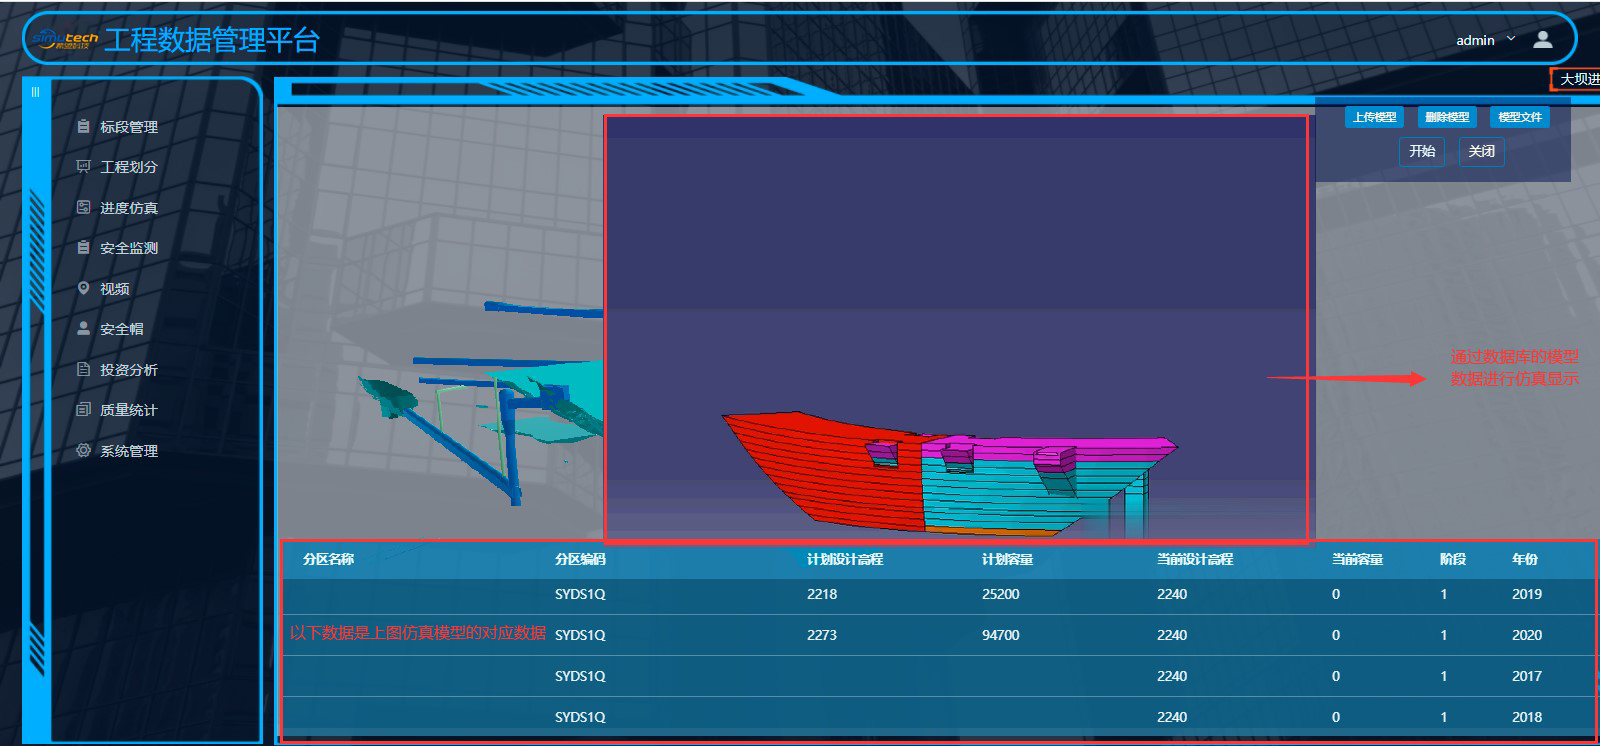This screenshot has width=1600, height=746.
Task: Click 开始 to start the simulation
Action: coord(1422,151)
